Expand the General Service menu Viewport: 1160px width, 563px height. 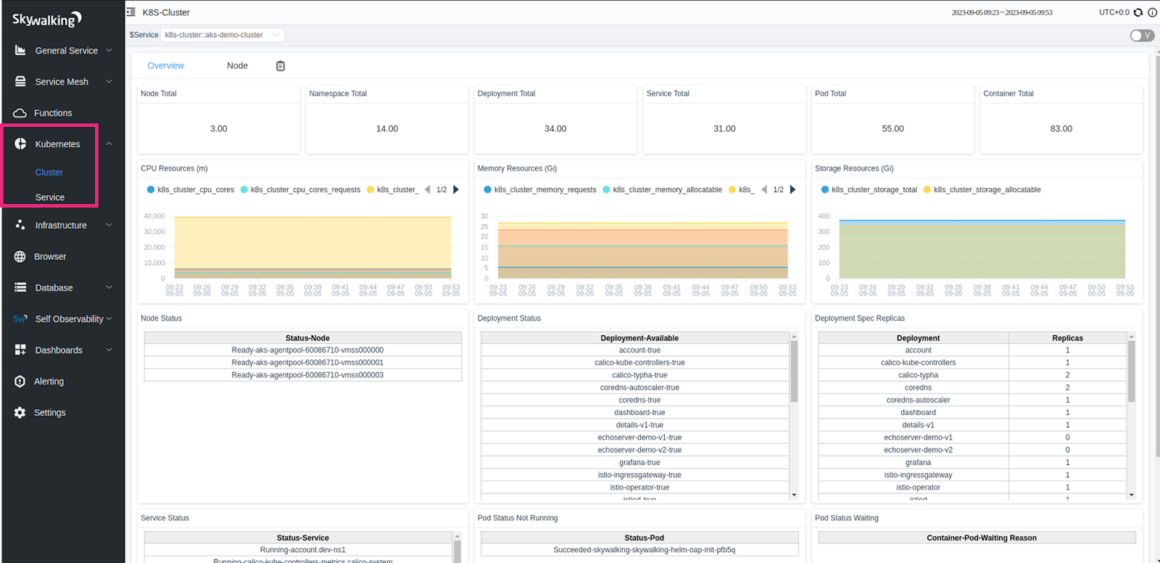click(66, 51)
